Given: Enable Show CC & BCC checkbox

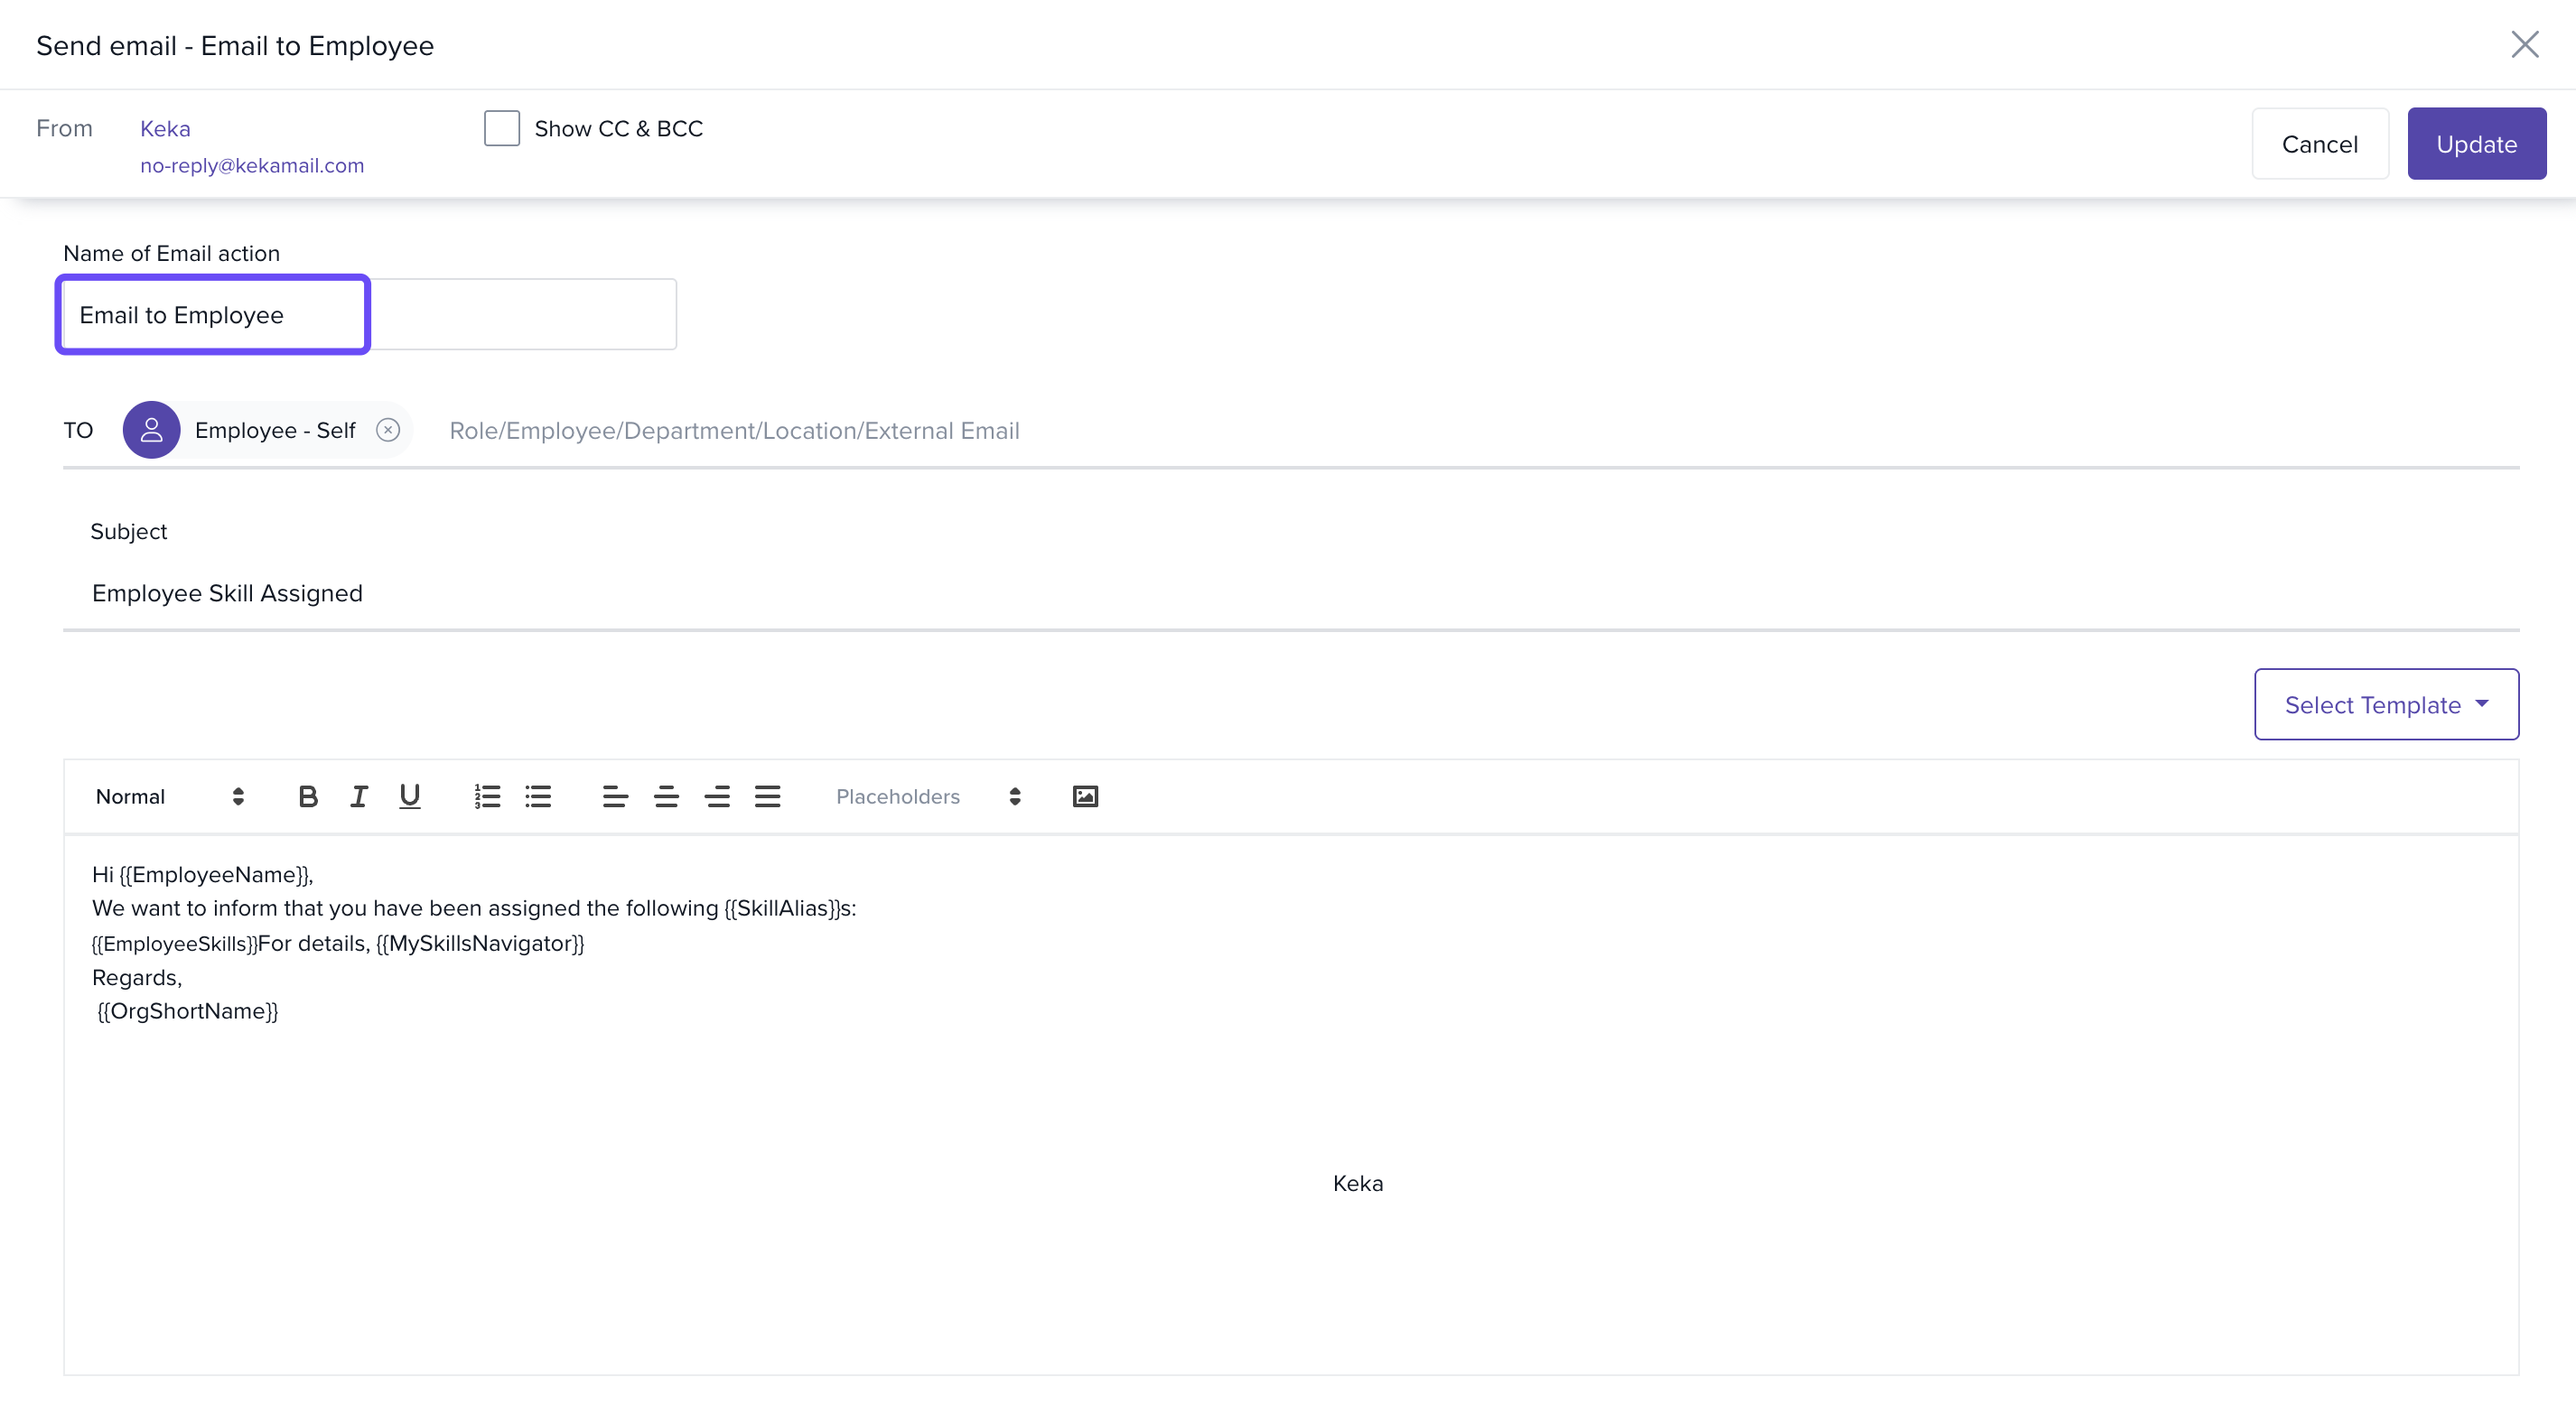Looking at the screenshot, I should click(502, 129).
